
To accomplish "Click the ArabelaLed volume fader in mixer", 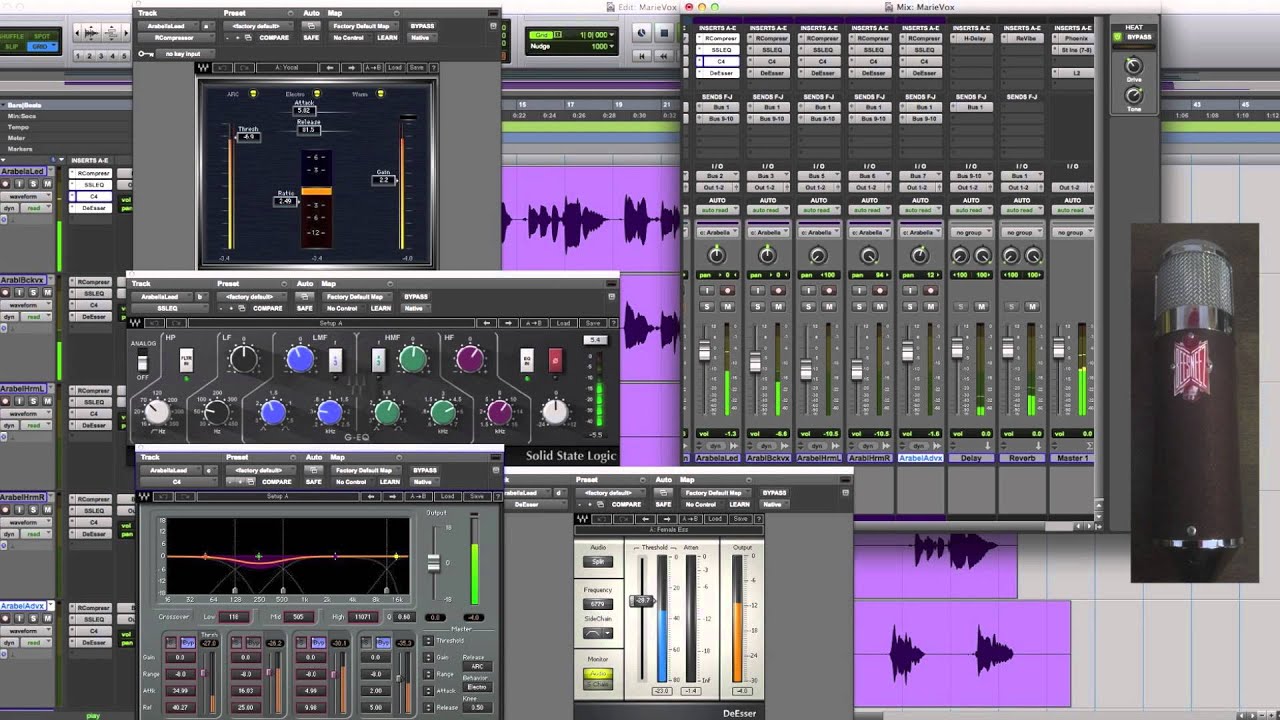I will (x=705, y=350).
